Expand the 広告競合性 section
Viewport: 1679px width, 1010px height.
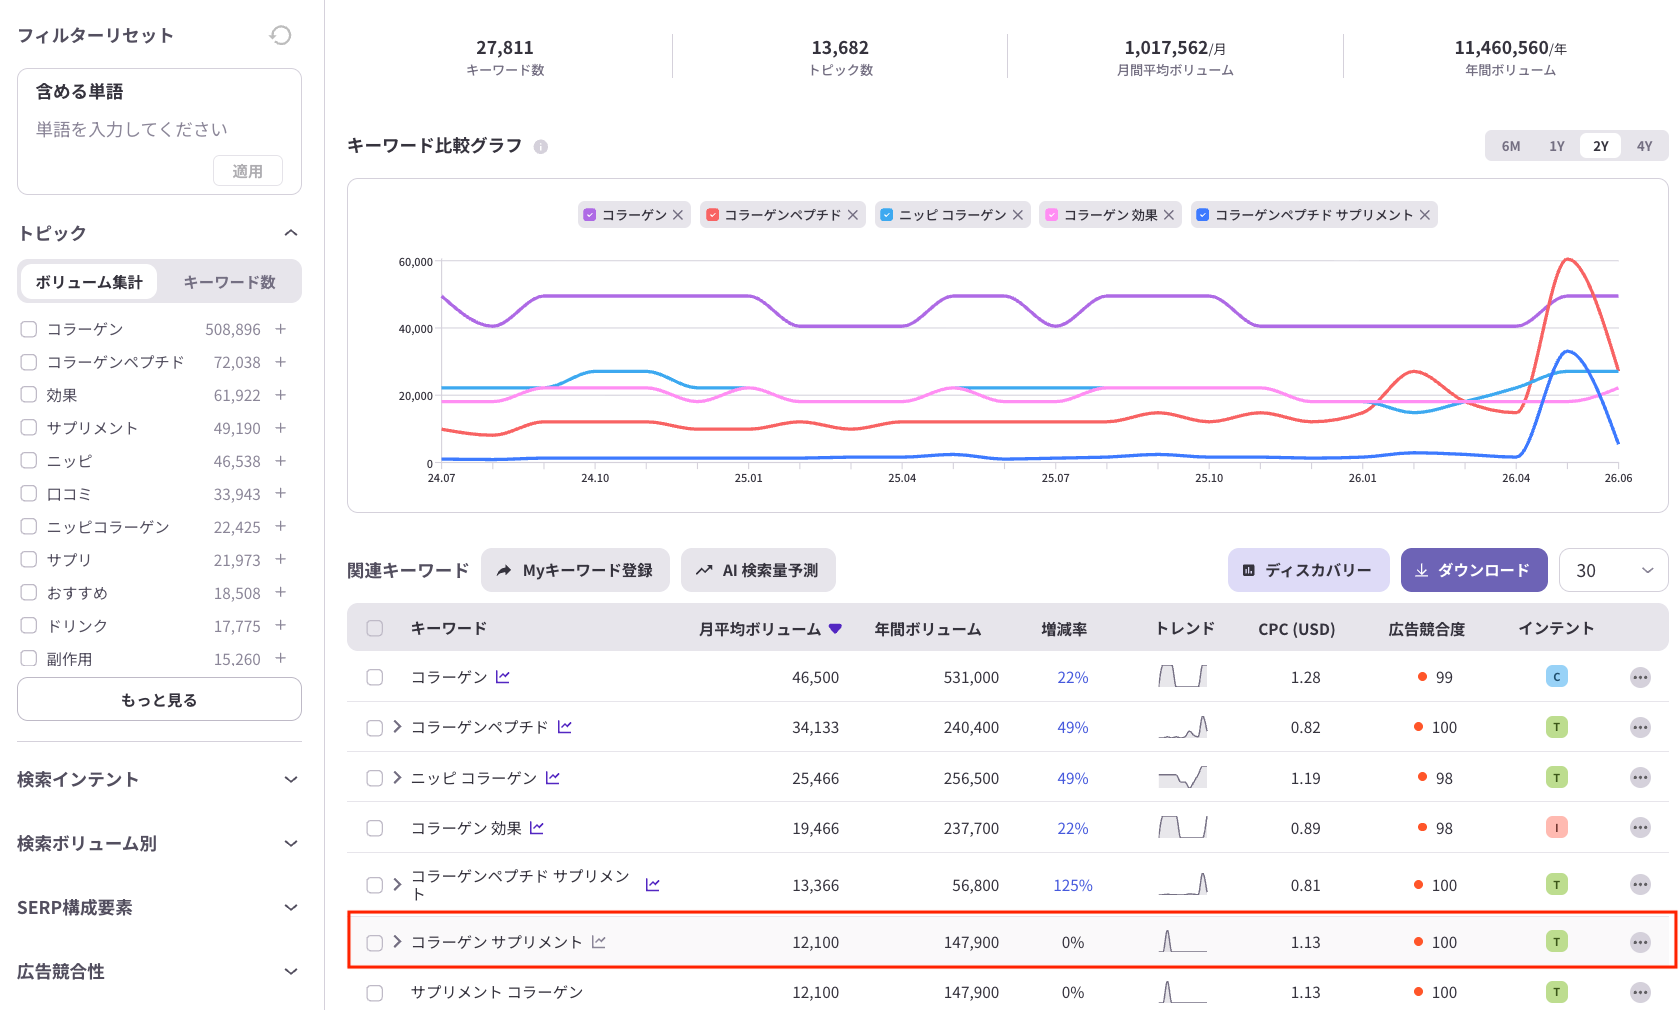click(291, 971)
